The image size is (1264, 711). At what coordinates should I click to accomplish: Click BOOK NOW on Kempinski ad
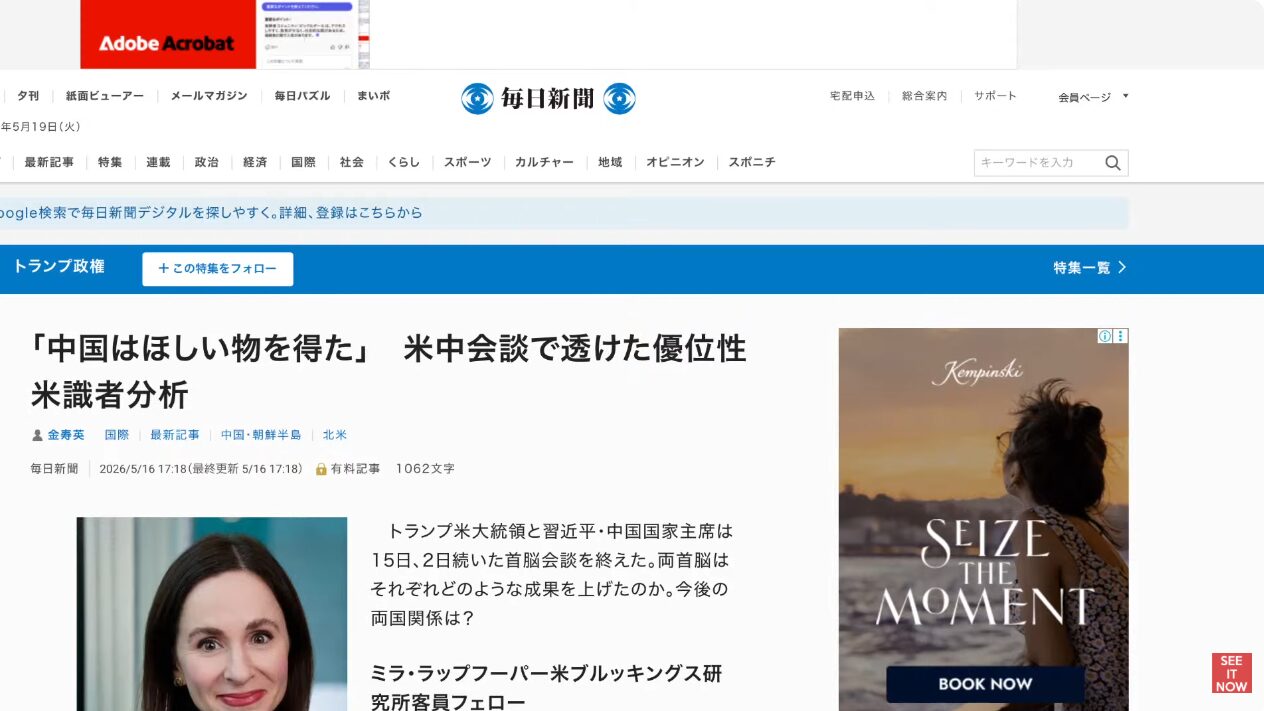pos(985,684)
